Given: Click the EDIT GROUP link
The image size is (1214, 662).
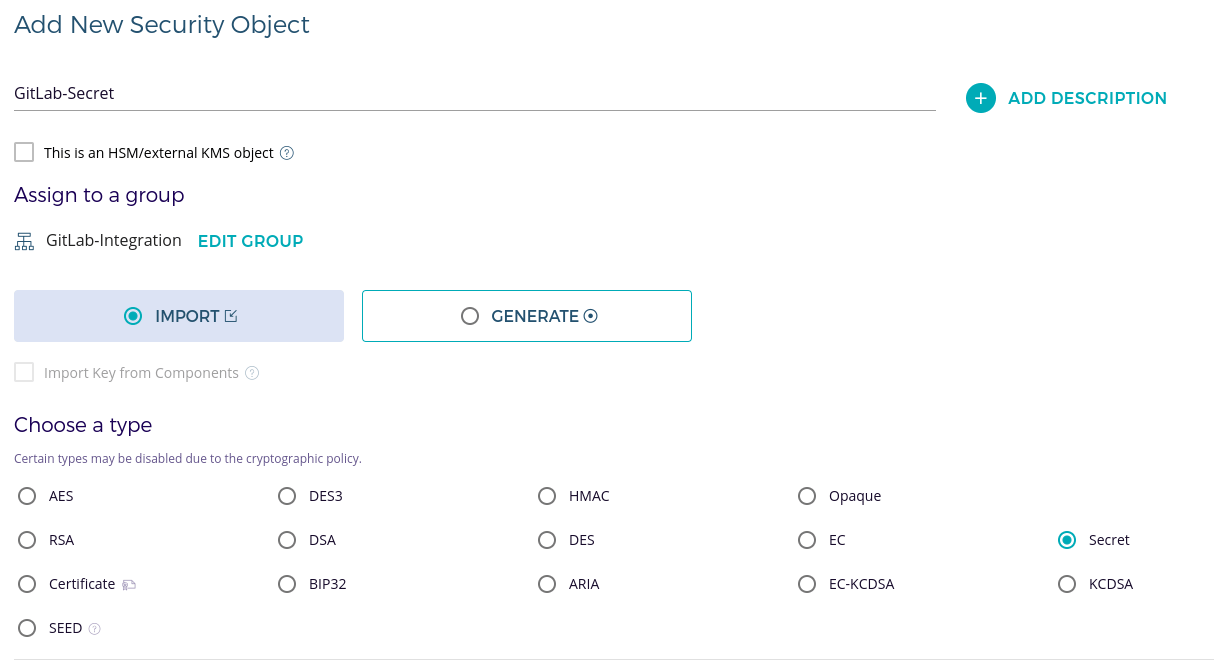Looking at the screenshot, I should click(x=251, y=241).
